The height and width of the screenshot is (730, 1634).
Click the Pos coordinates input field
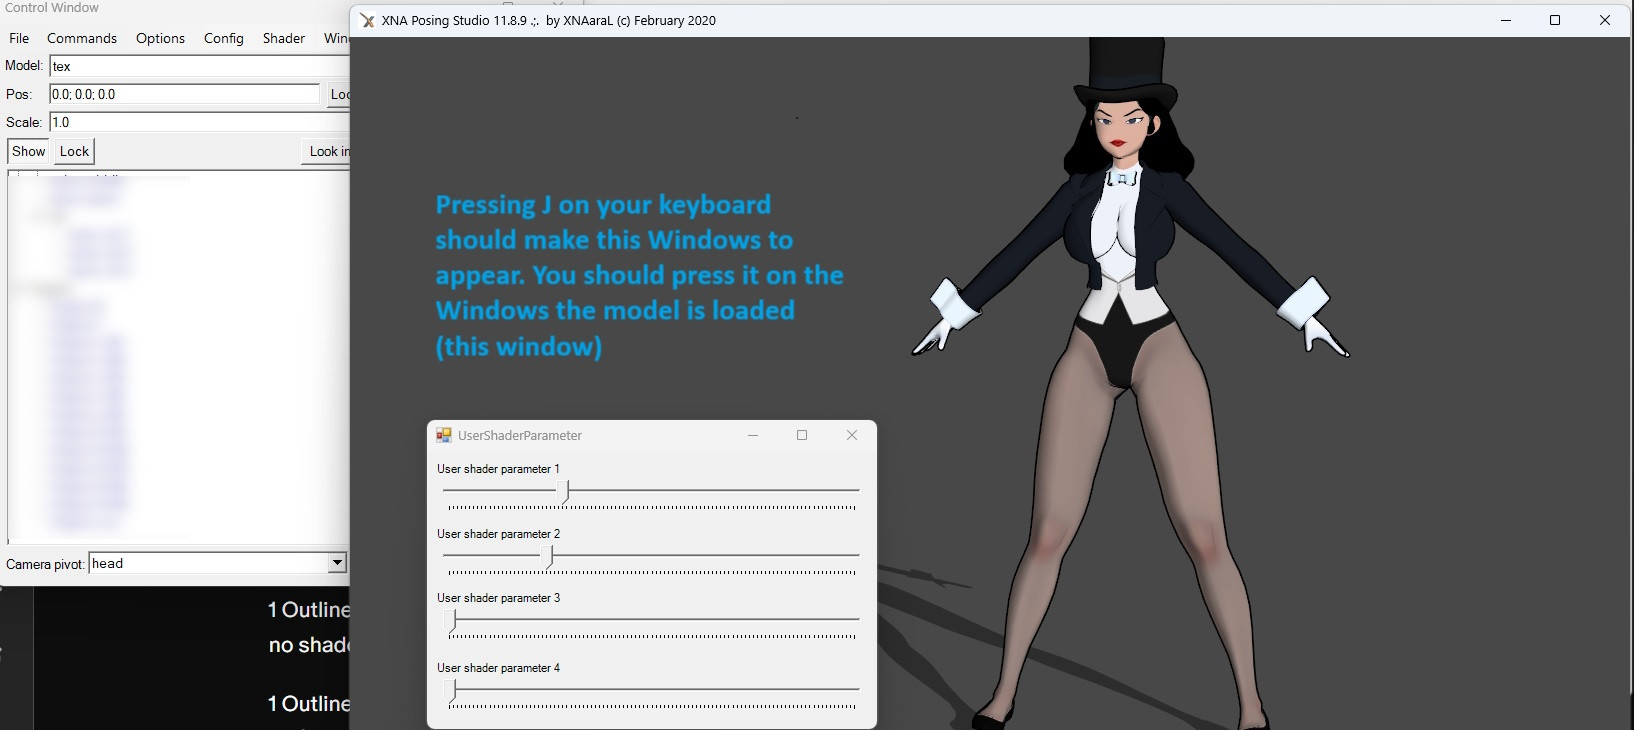pyautogui.click(x=184, y=94)
